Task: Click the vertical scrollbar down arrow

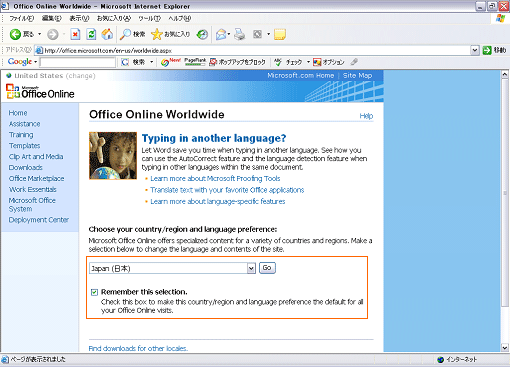Action: click(x=505, y=348)
